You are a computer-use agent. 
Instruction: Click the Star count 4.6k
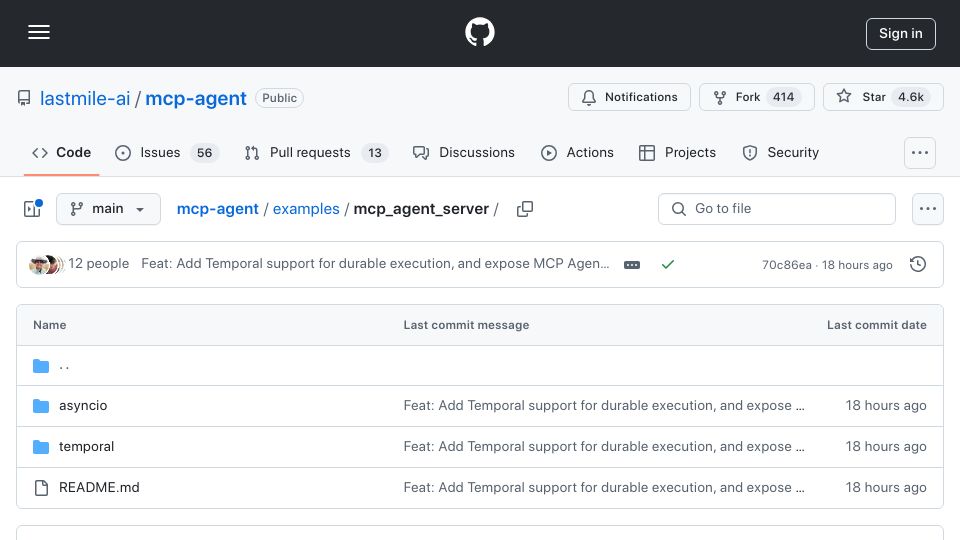click(x=911, y=97)
